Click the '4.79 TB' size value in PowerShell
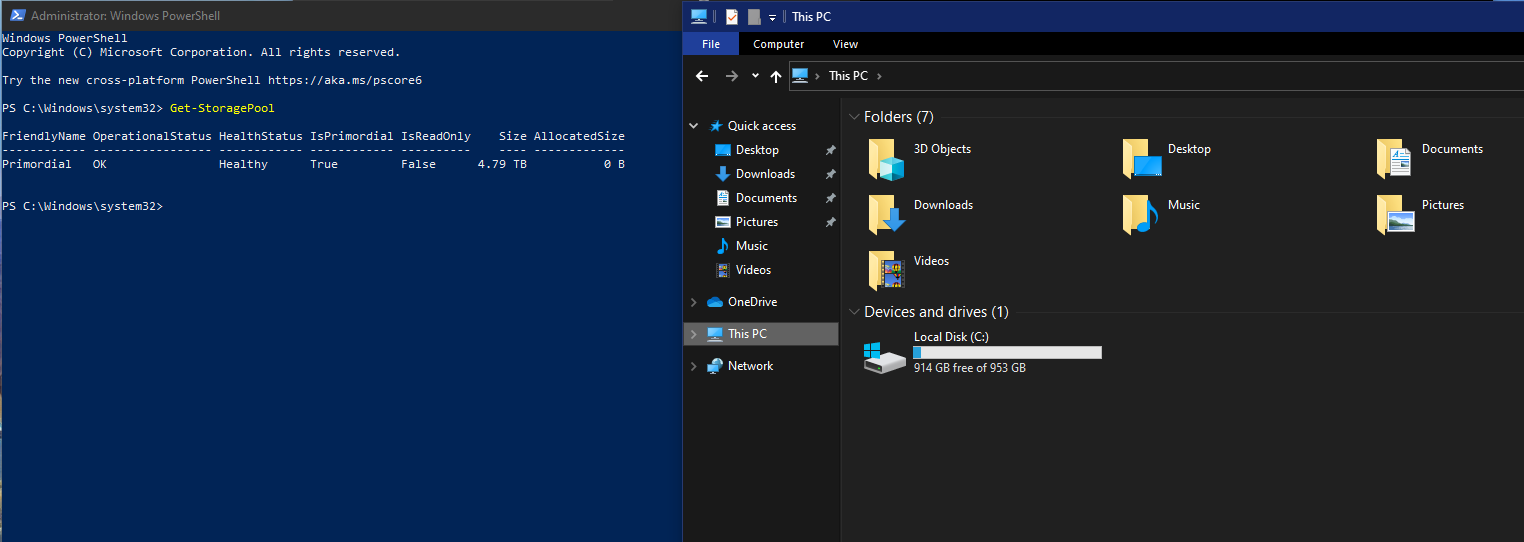This screenshot has width=1524, height=542. tap(502, 164)
